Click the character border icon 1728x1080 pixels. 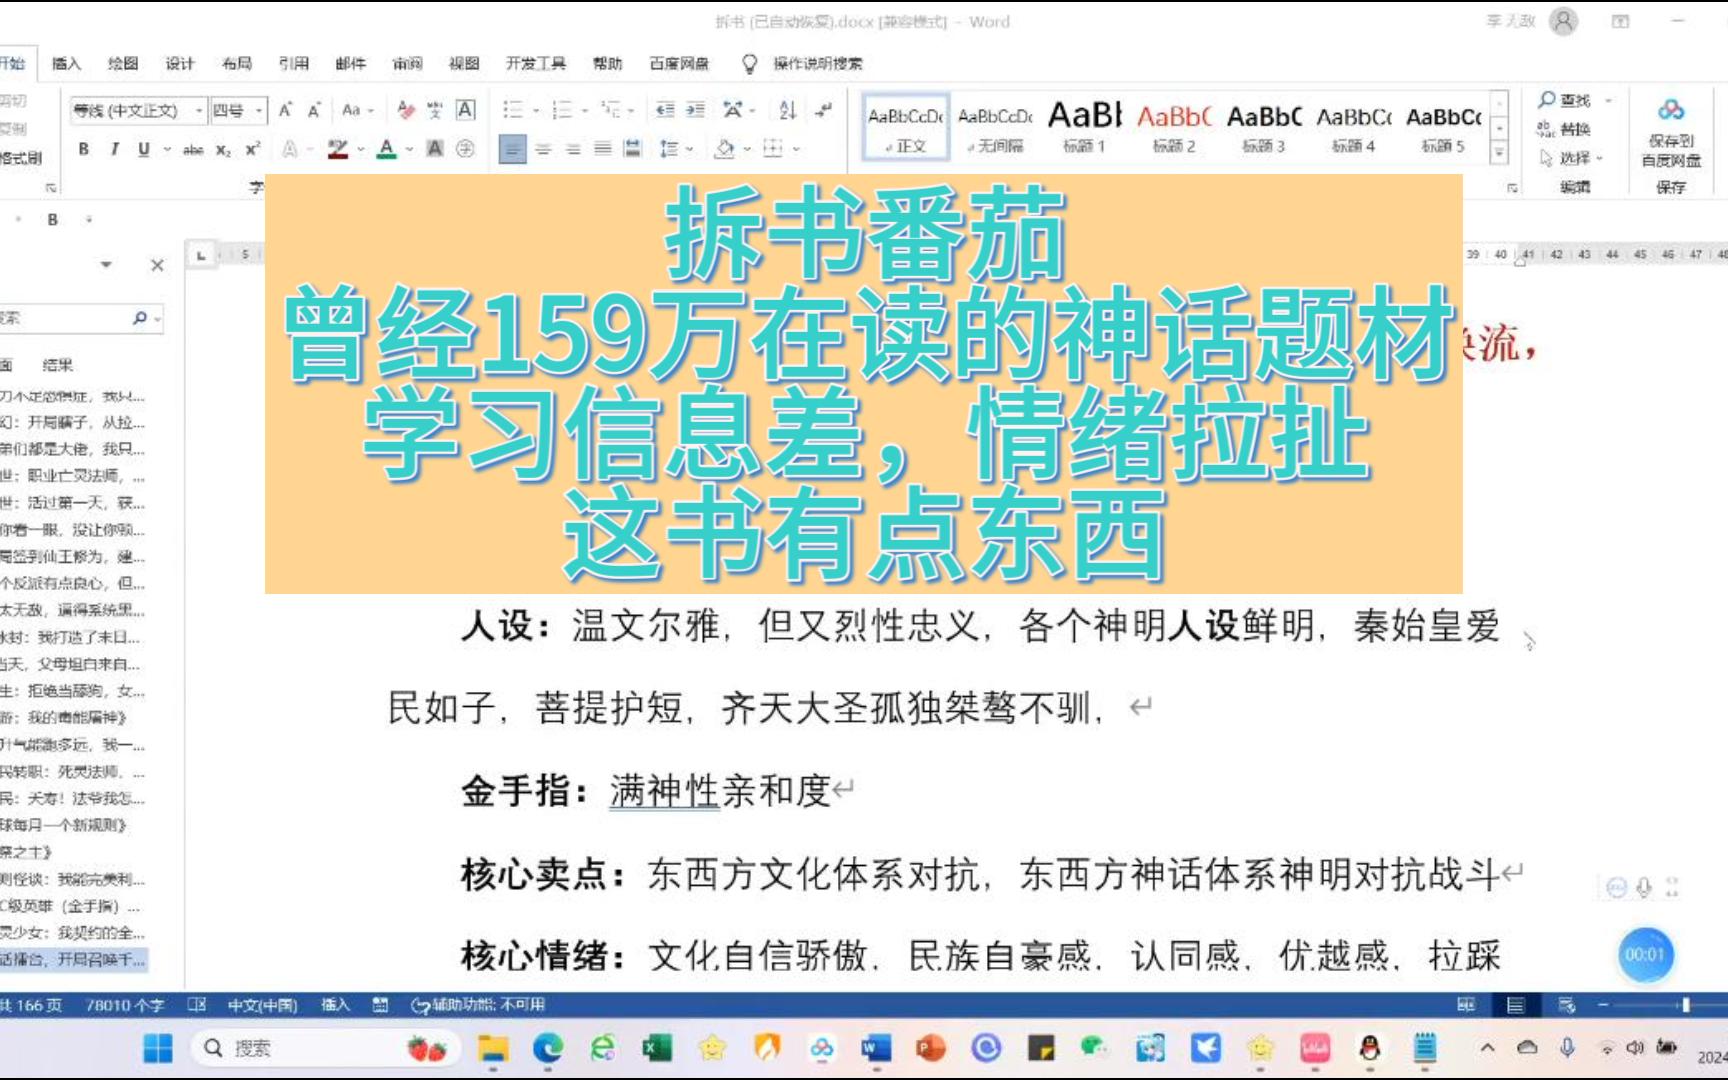tap(466, 110)
